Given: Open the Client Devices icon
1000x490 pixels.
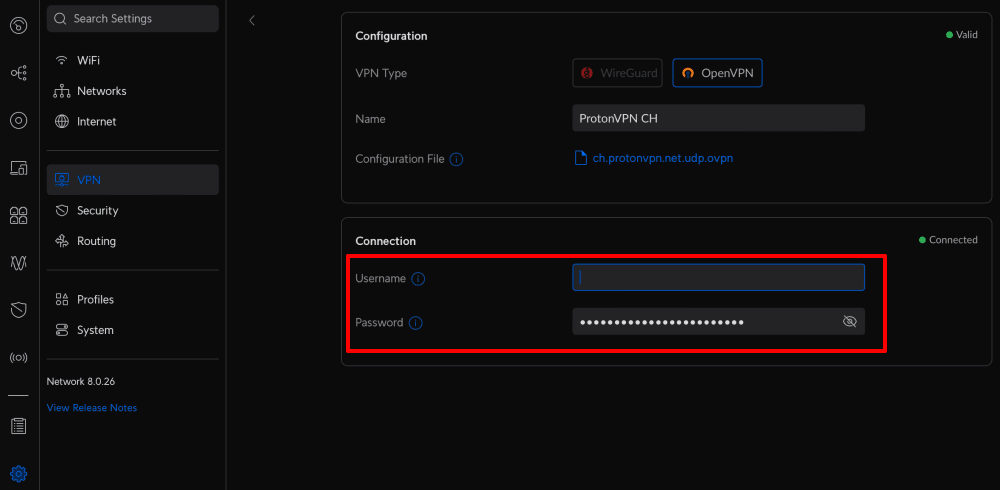Looking at the screenshot, I should (18, 168).
